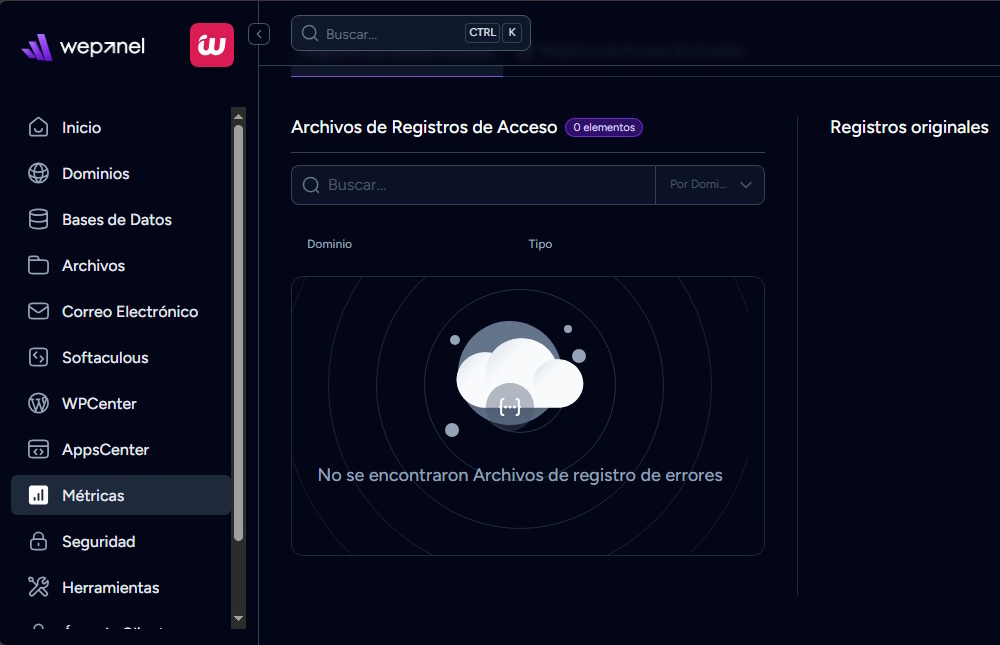1000x645 pixels.
Task: Click the wepanel logo
Action: click(83, 47)
